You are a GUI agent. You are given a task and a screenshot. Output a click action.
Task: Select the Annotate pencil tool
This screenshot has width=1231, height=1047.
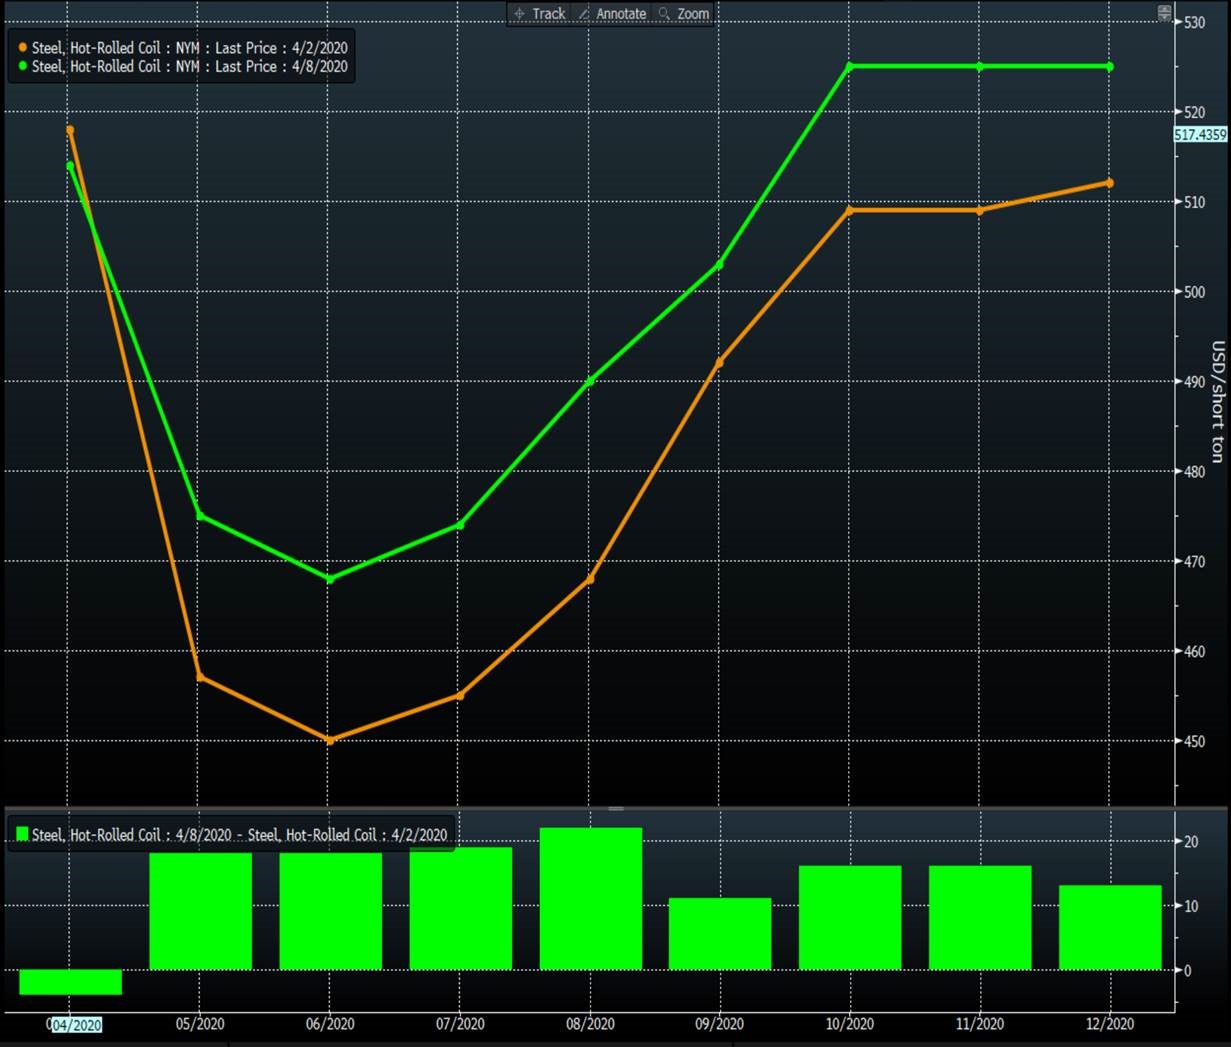(x=612, y=13)
